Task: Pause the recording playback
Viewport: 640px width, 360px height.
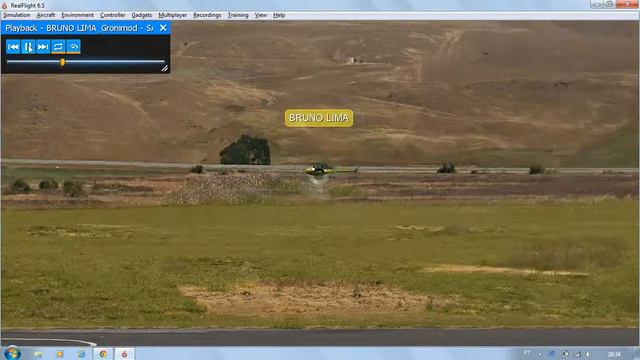Action: (28, 47)
